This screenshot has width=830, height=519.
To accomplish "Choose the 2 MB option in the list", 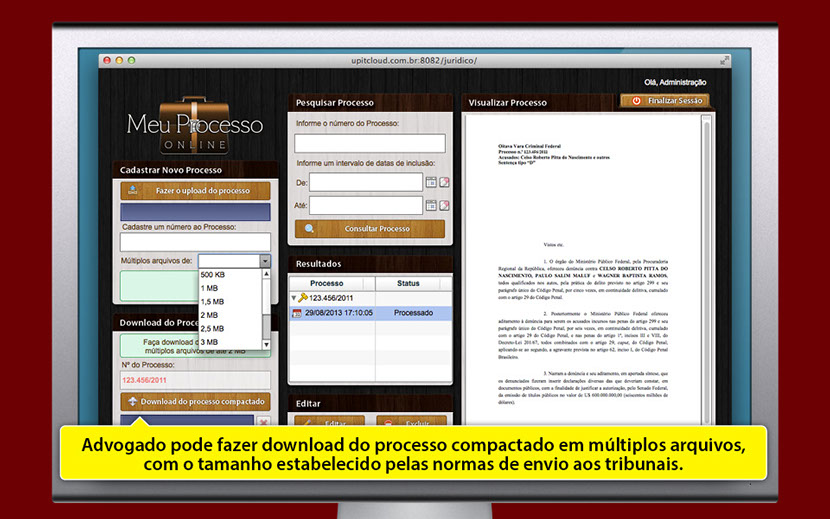I will [209, 315].
